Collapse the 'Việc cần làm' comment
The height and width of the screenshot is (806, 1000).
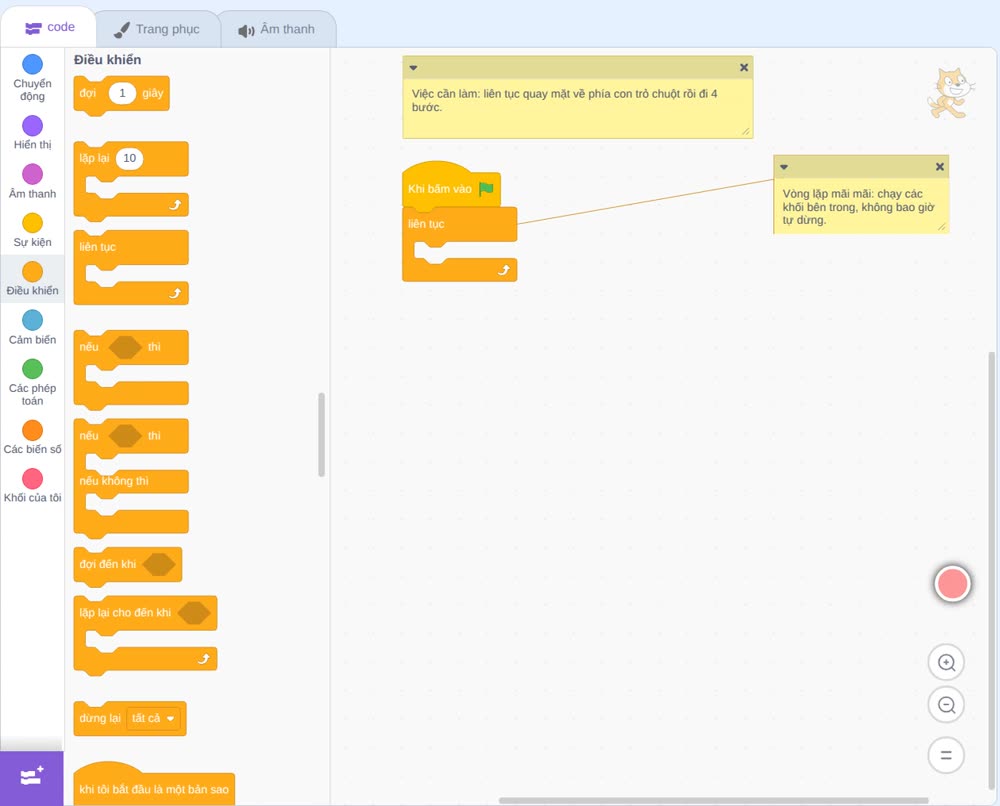(413, 68)
